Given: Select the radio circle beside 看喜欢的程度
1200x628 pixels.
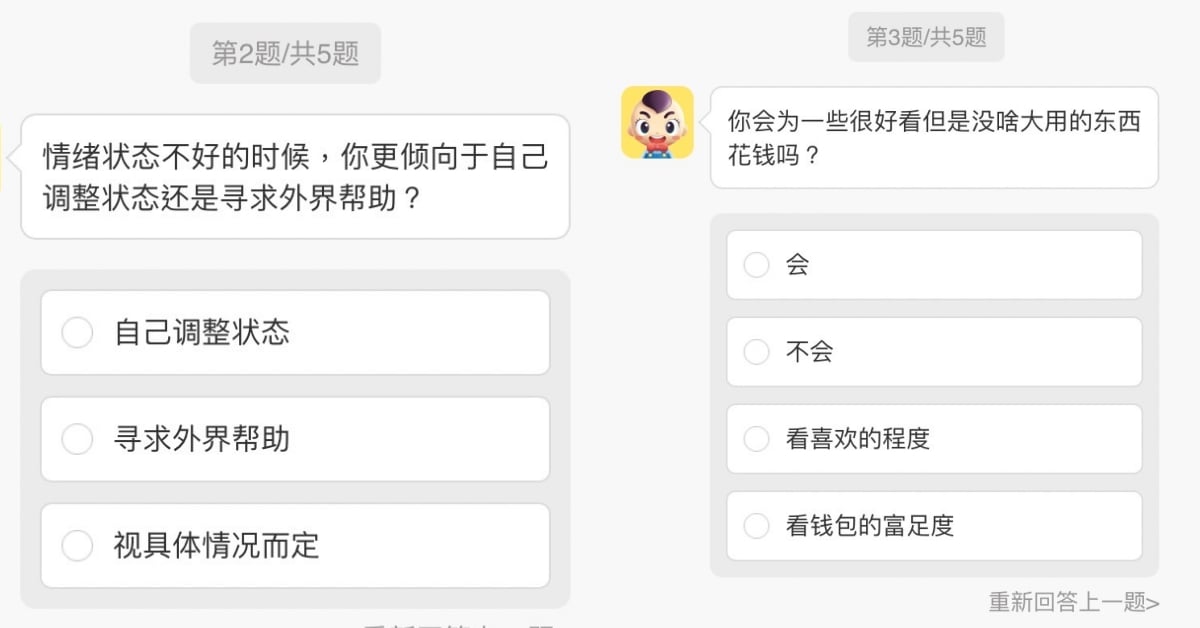Looking at the screenshot, I should pos(757,439).
